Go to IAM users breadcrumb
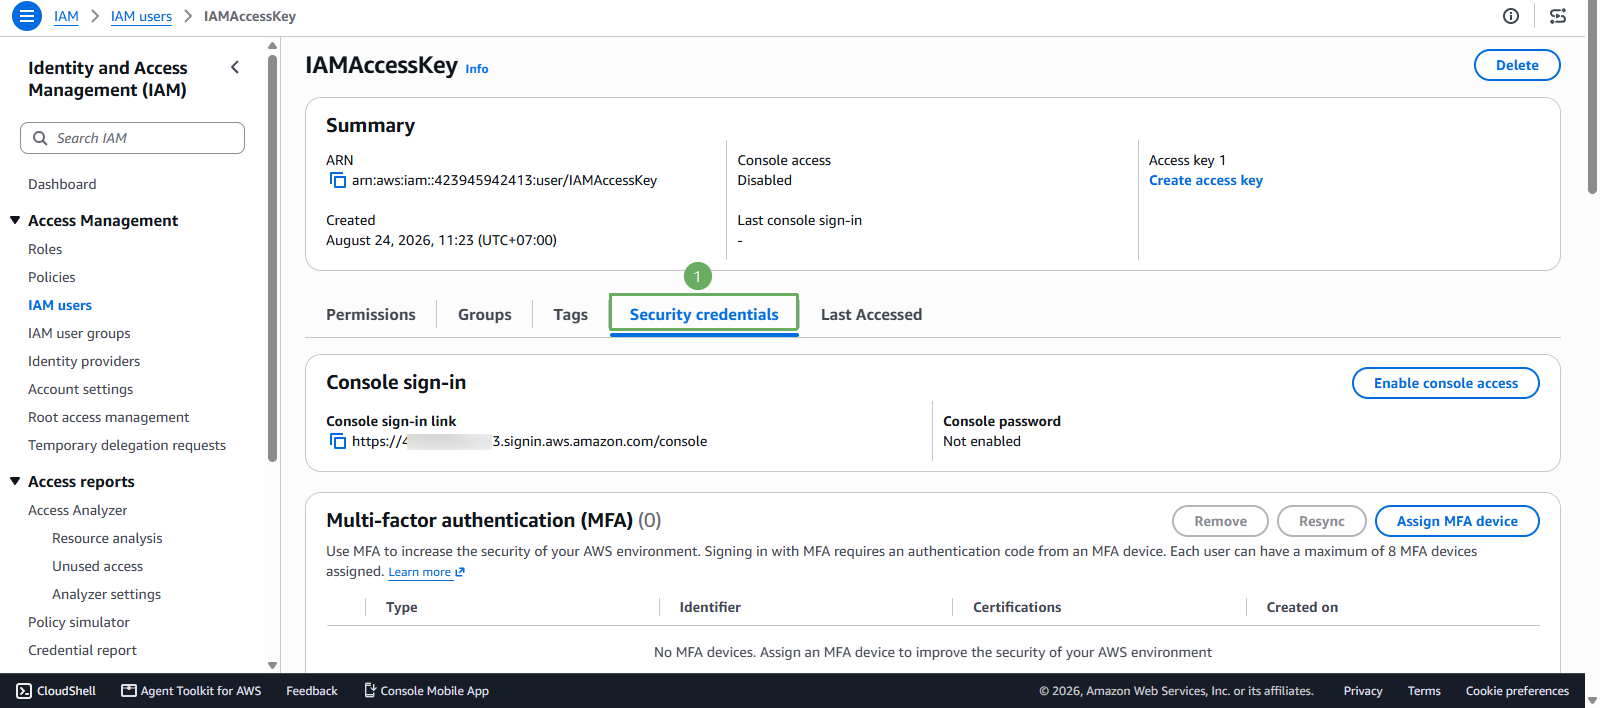This screenshot has height=708, width=1600. 141,16
